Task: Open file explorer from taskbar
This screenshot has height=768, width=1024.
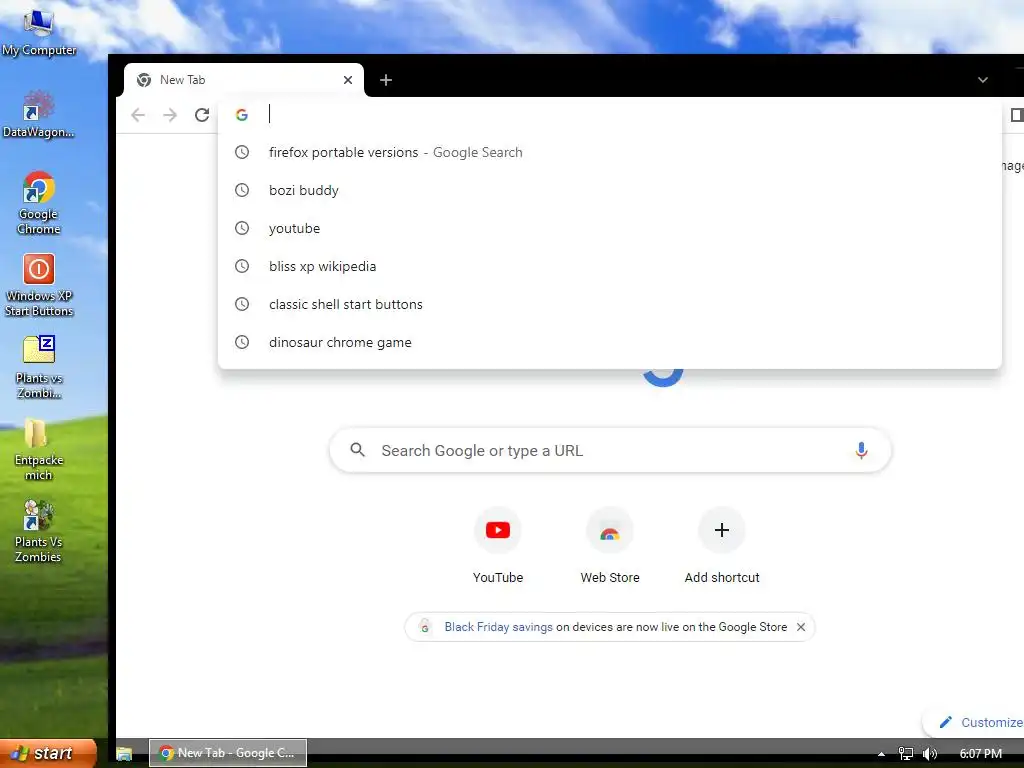Action: tap(124, 754)
